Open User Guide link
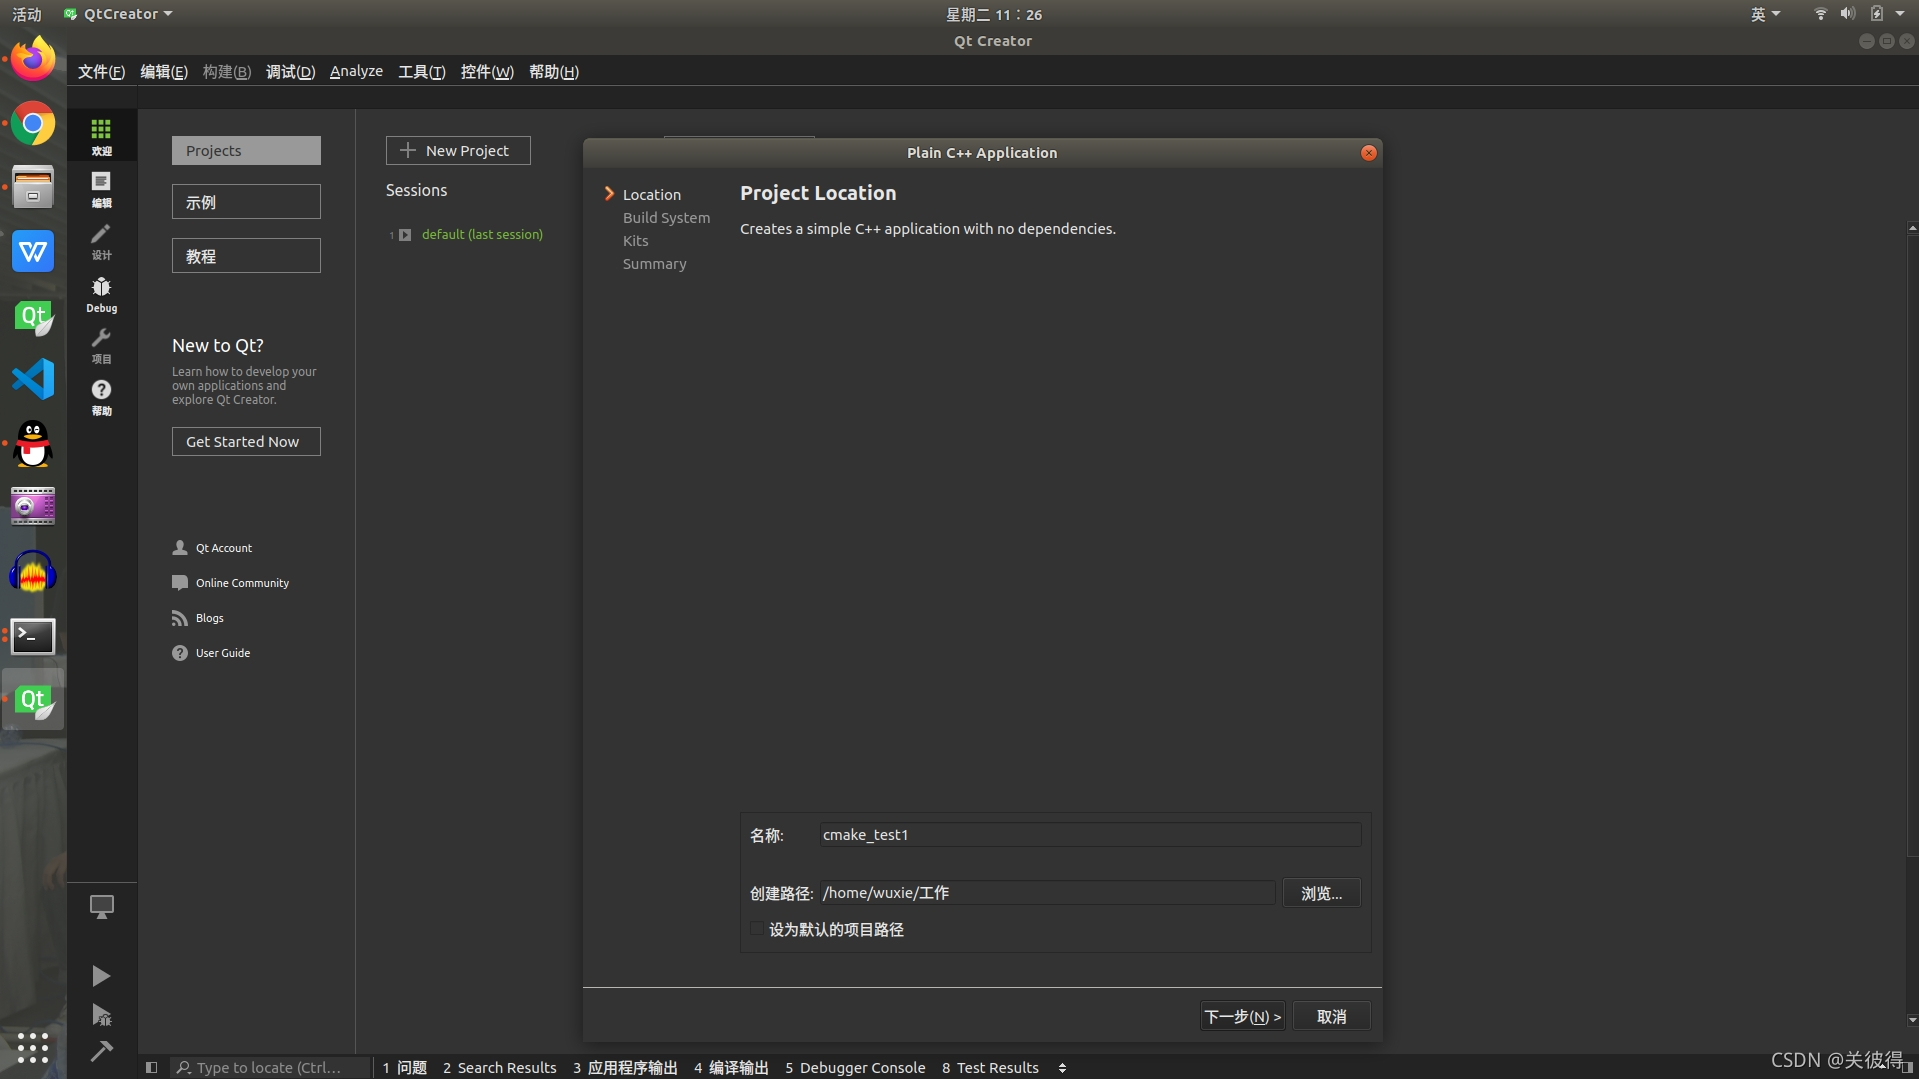This screenshot has width=1919, height=1079. pos(211,653)
